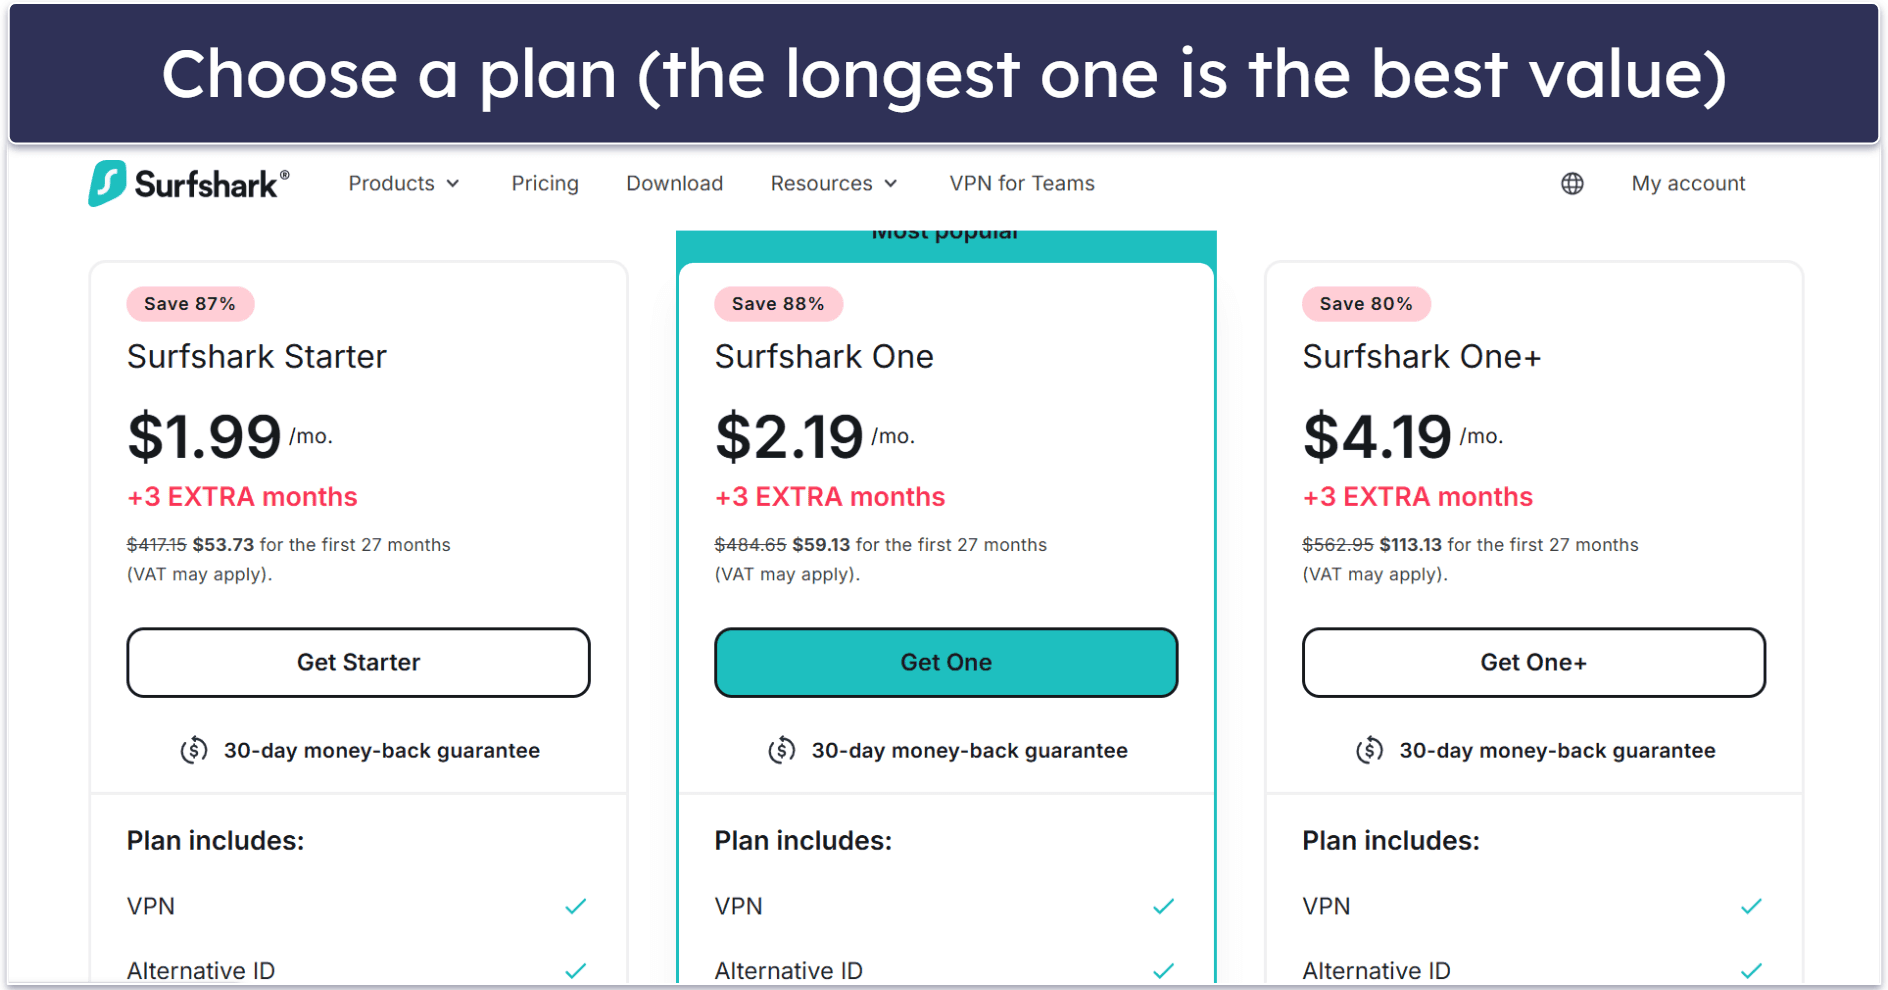Click VPN checkmark in Starter plan
Image resolution: width=1888 pixels, height=990 pixels.
pos(576,907)
